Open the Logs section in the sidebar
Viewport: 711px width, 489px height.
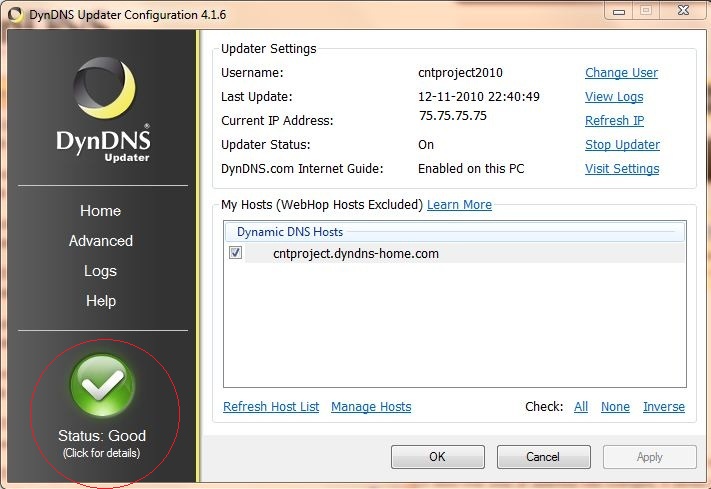click(101, 271)
